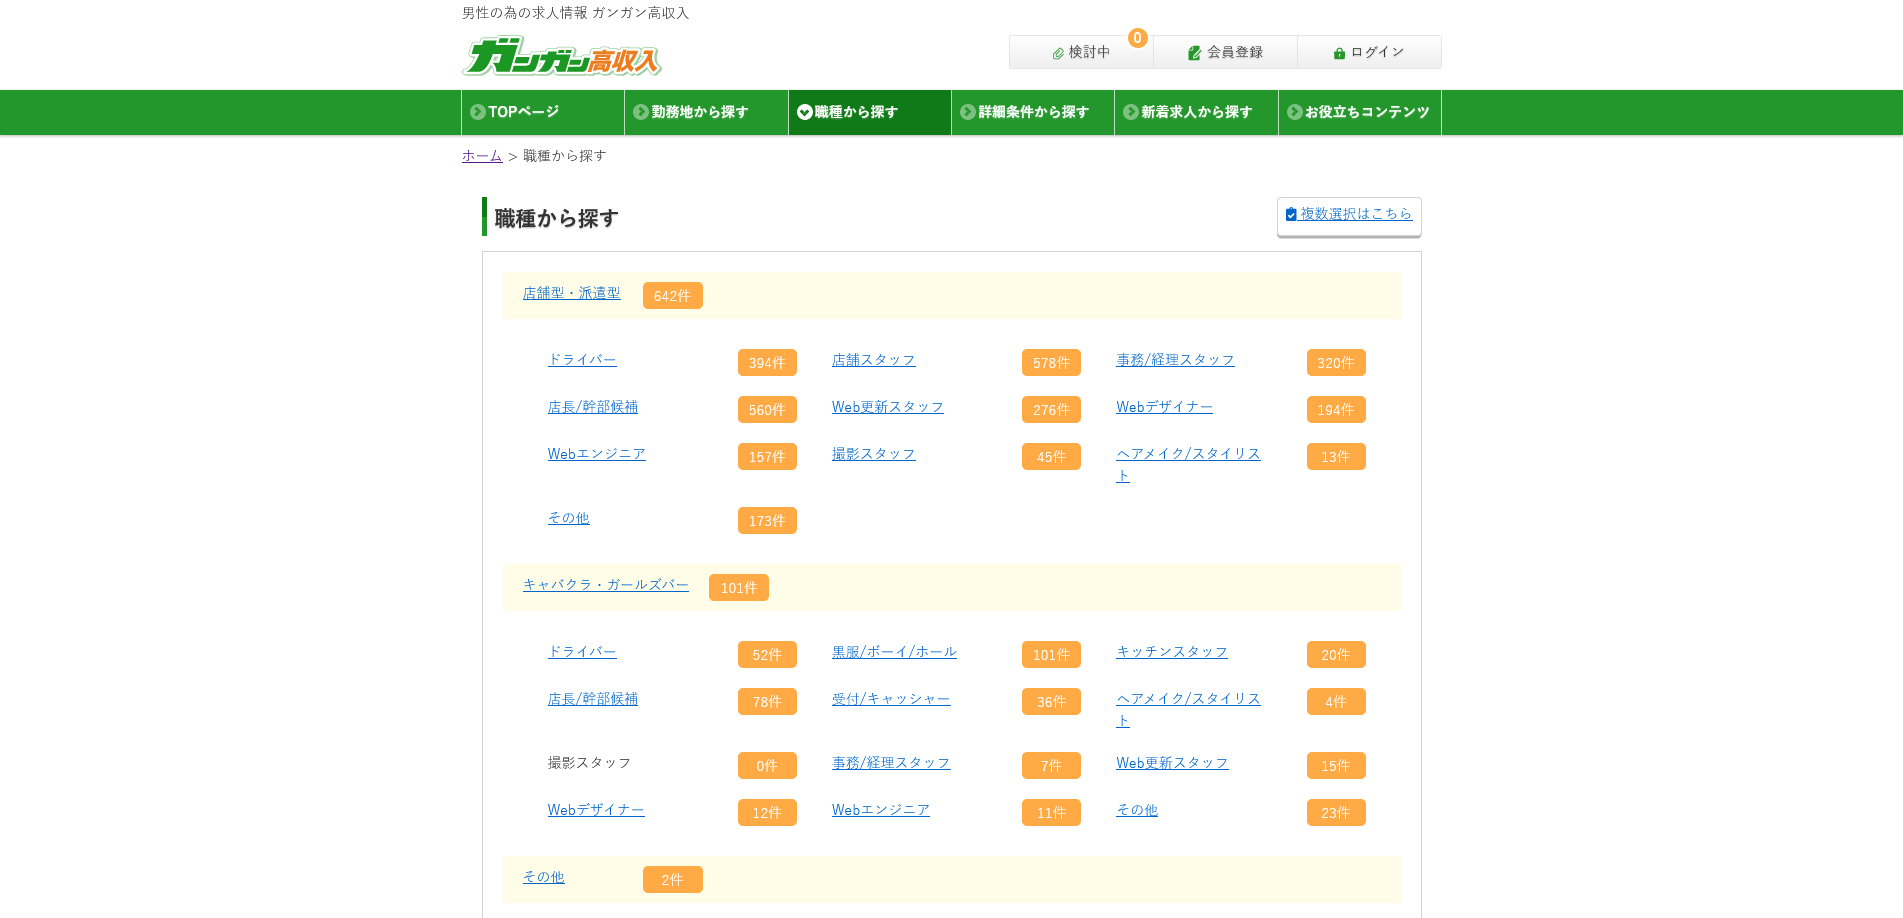Open ドライバー with 52件

point(582,652)
